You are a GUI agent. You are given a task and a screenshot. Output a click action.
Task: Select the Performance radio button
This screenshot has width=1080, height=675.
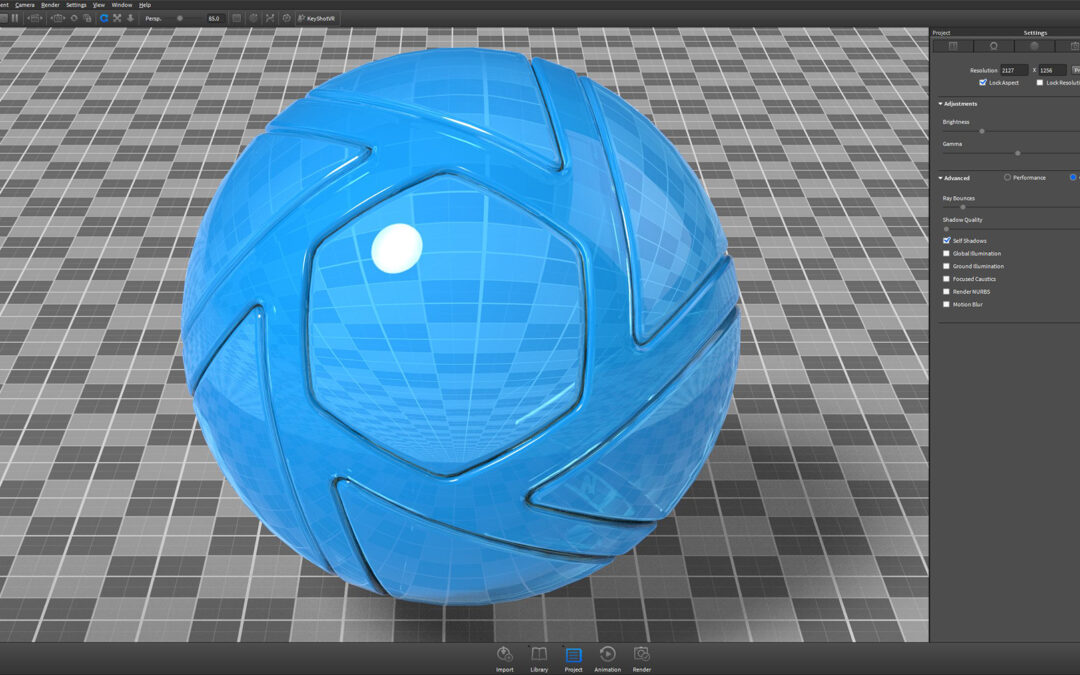pyautogui.click(x=1007, y=178)
